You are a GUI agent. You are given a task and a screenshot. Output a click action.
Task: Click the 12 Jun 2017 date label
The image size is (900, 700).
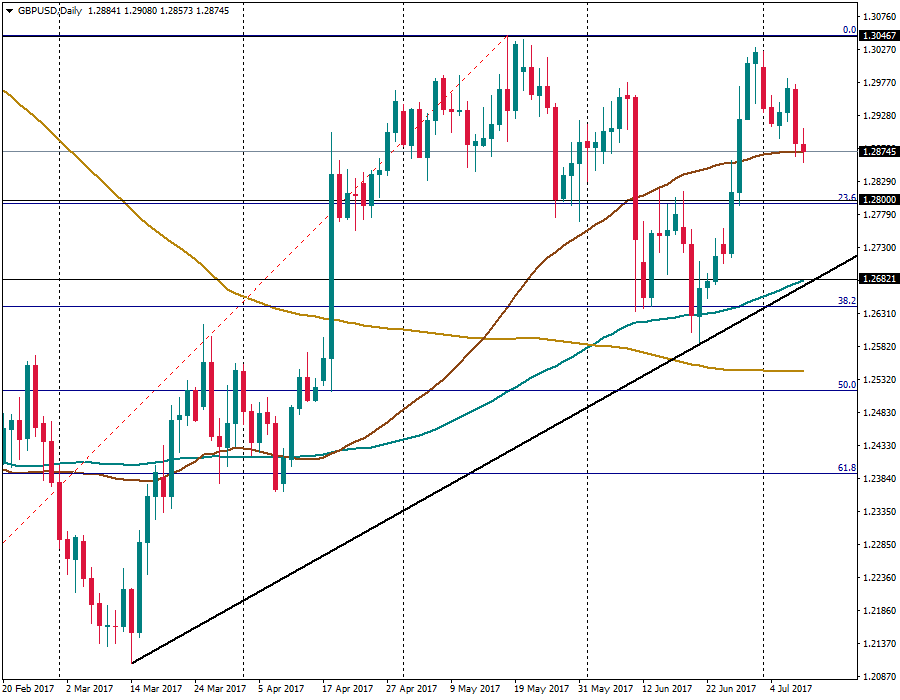click(x=665, y=689)
